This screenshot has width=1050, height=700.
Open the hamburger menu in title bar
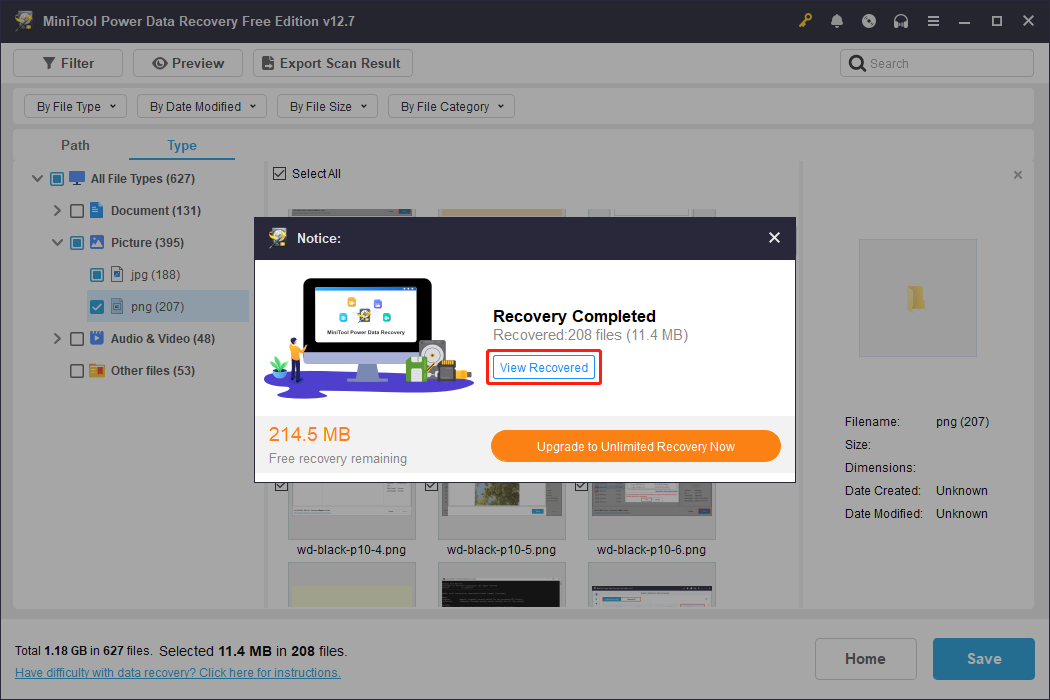tap(933, 20)
